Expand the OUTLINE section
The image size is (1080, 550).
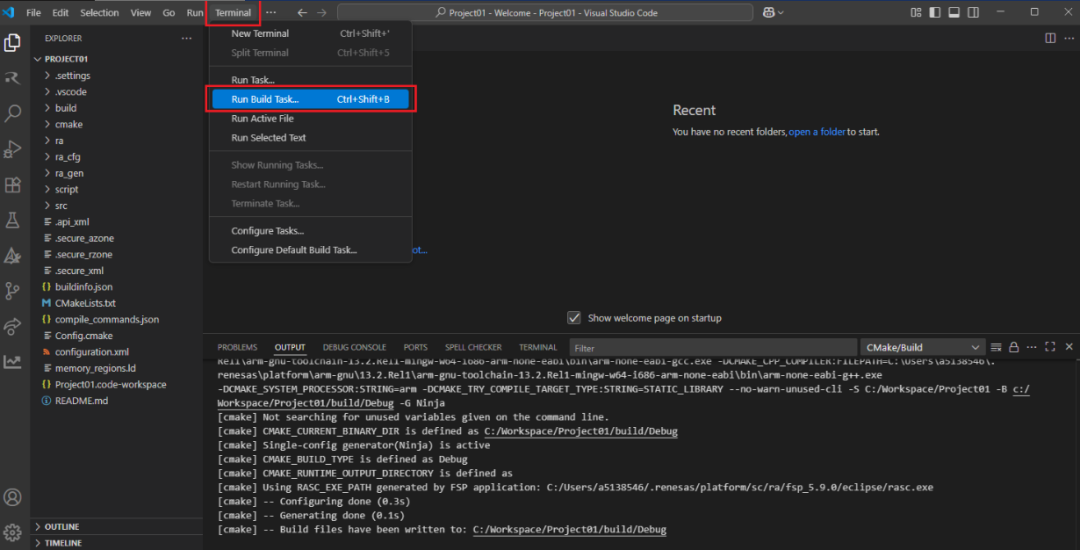click(x=61, y=526)
